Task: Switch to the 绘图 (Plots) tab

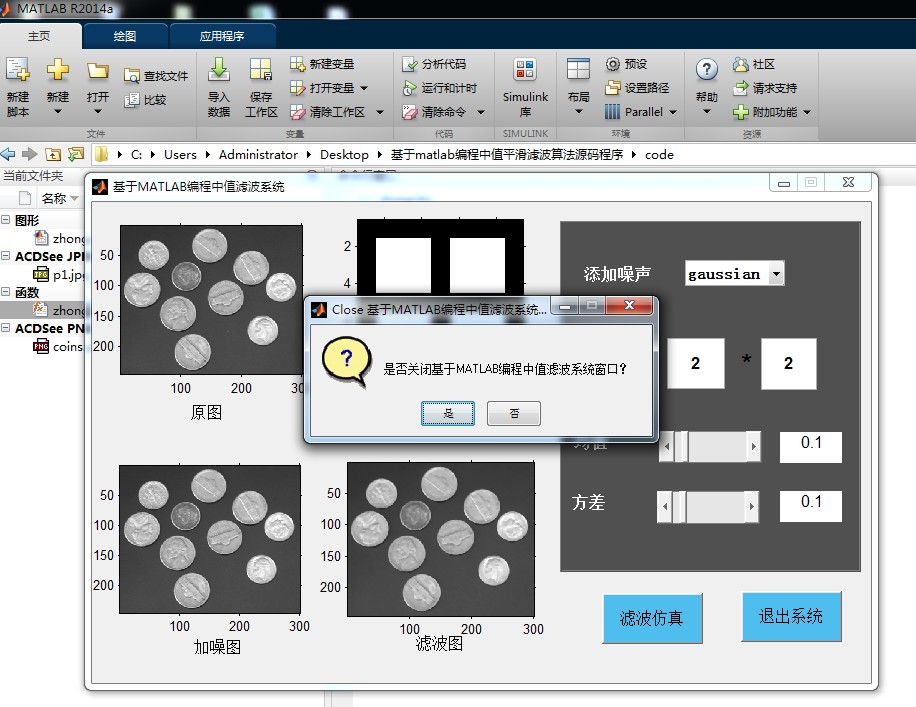Action: click(x=124, y=36)
